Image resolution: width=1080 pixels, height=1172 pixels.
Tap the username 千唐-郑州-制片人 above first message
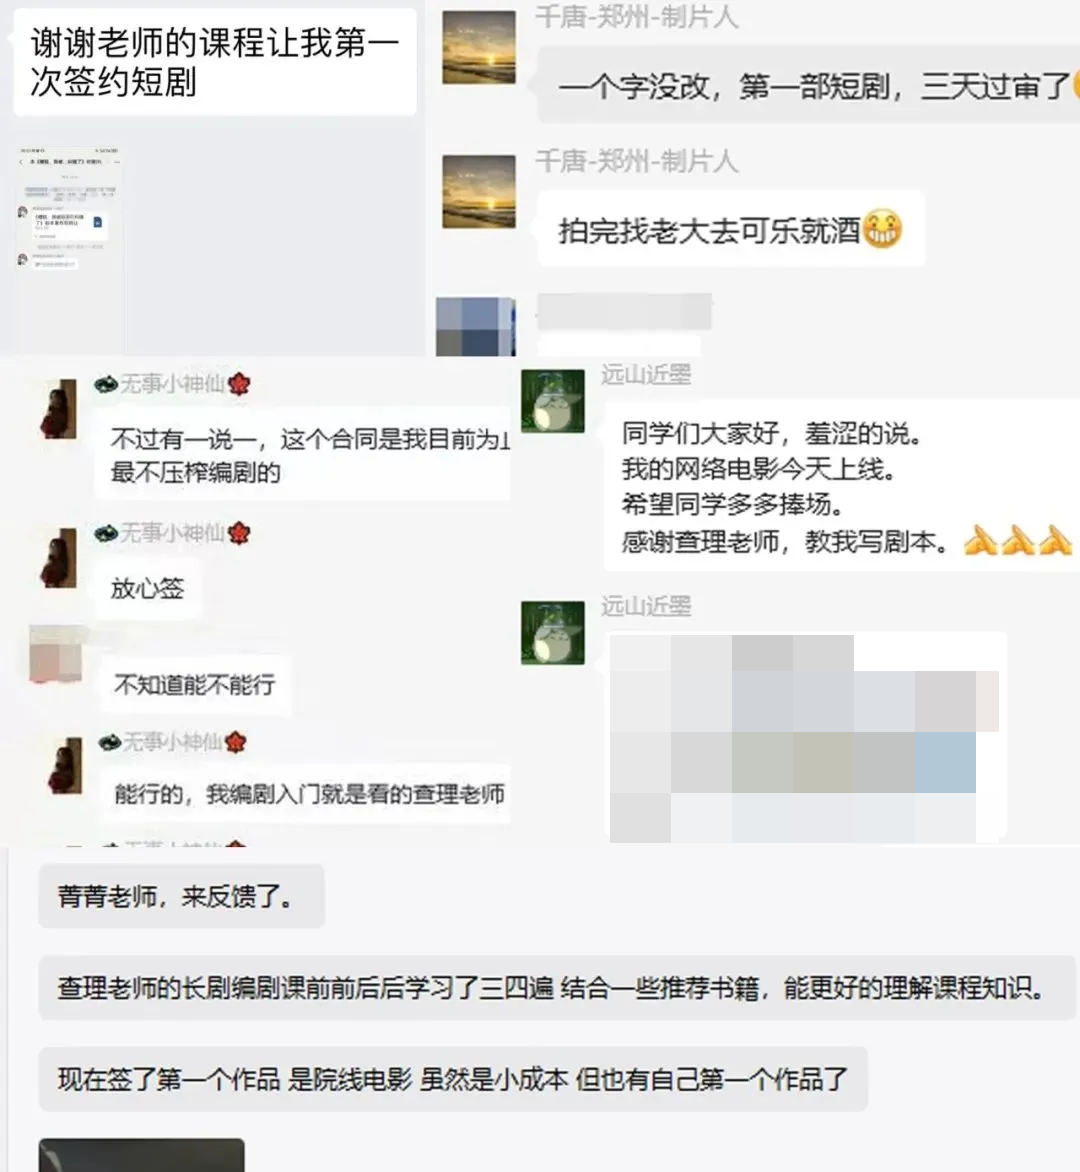[x=637, y=16]
